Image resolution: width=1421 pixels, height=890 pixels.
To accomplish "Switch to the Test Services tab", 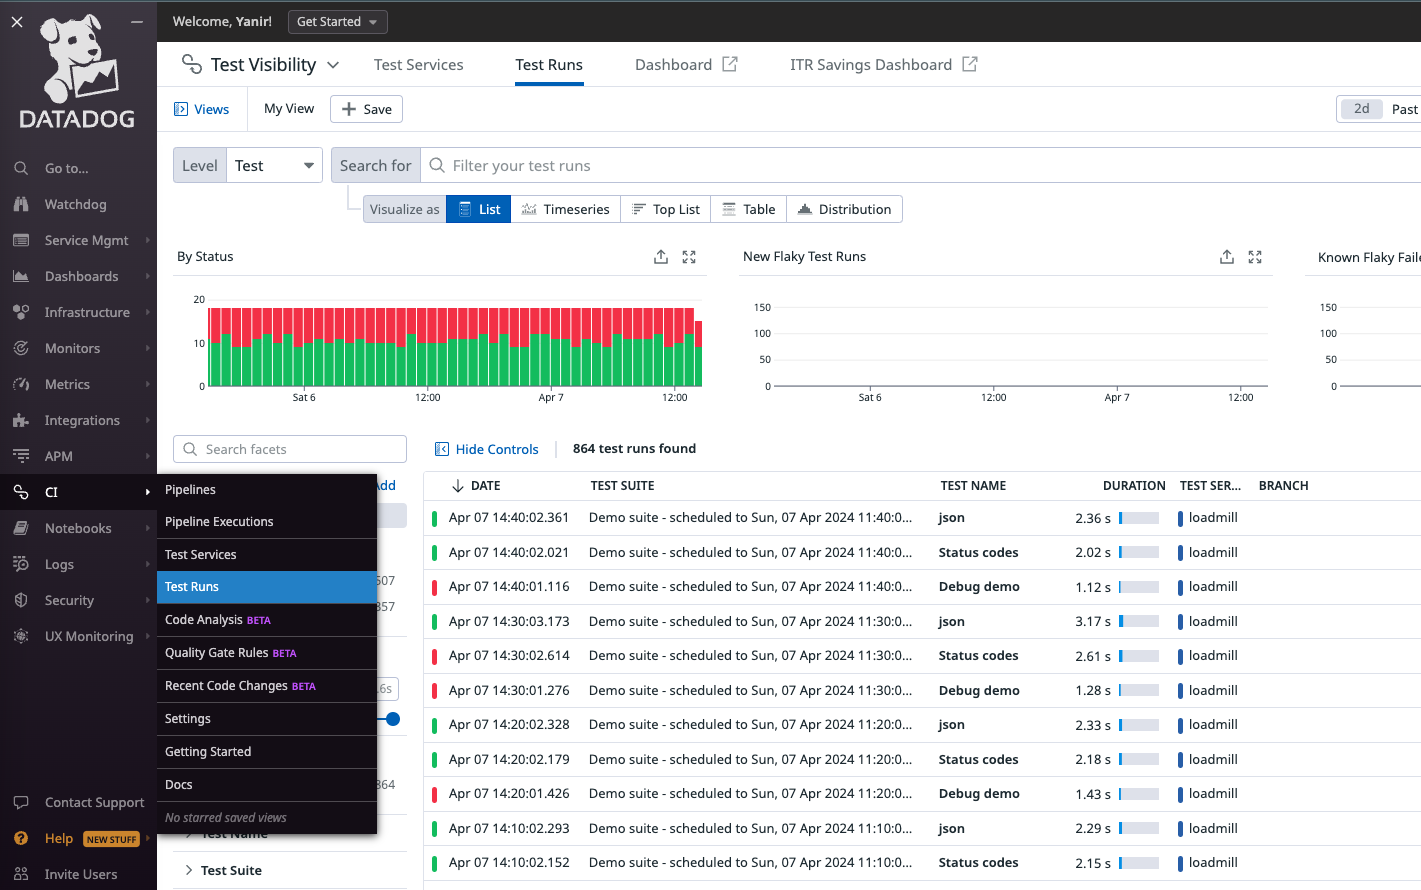I will pos(418,65).
